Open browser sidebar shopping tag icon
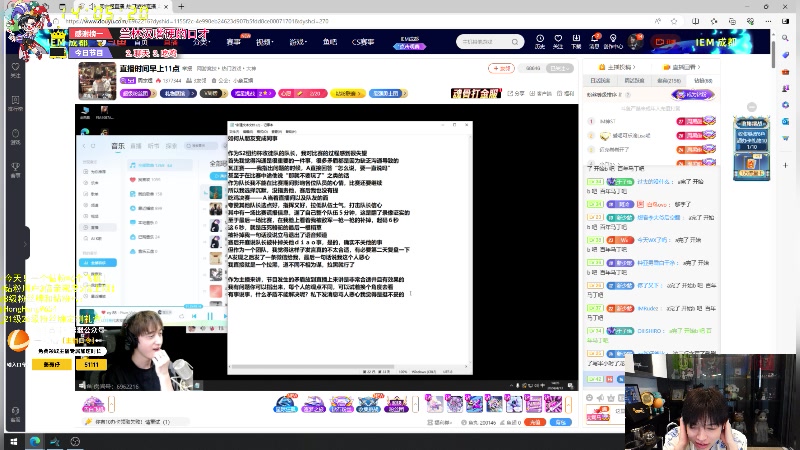The width and height of the screenshot is (800, 450). pos(785,55)
